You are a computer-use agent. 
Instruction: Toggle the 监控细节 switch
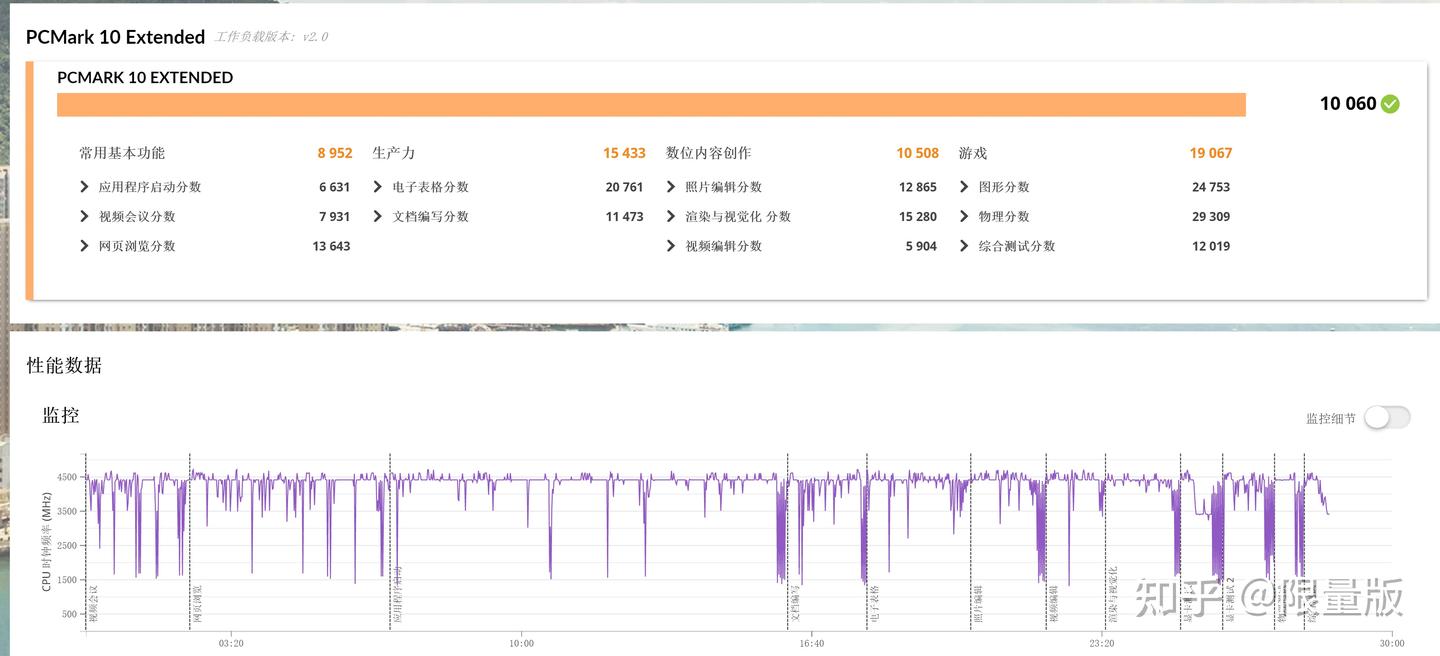click(x=1387, y=418)
